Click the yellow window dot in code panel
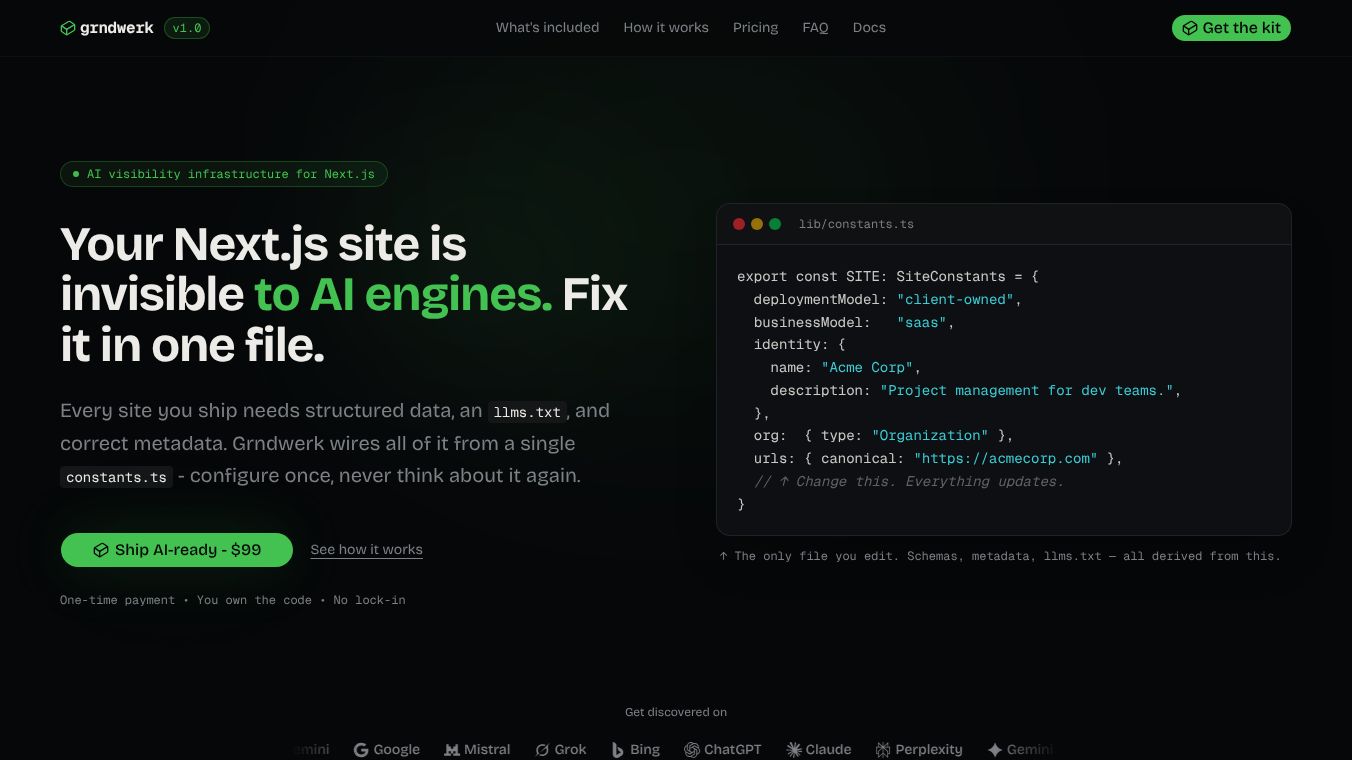This screenshot has width=1352, height=760. [757, 224]
